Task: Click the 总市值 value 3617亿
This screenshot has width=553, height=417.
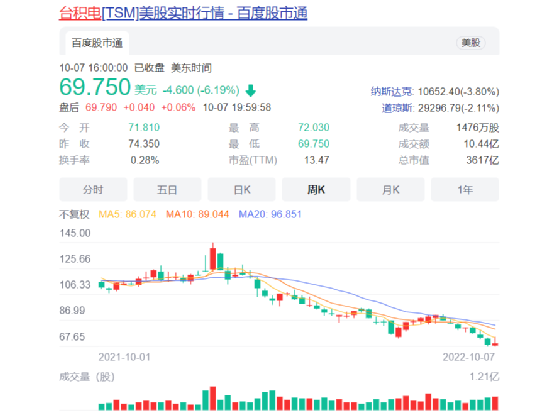Action: point(482,160)
